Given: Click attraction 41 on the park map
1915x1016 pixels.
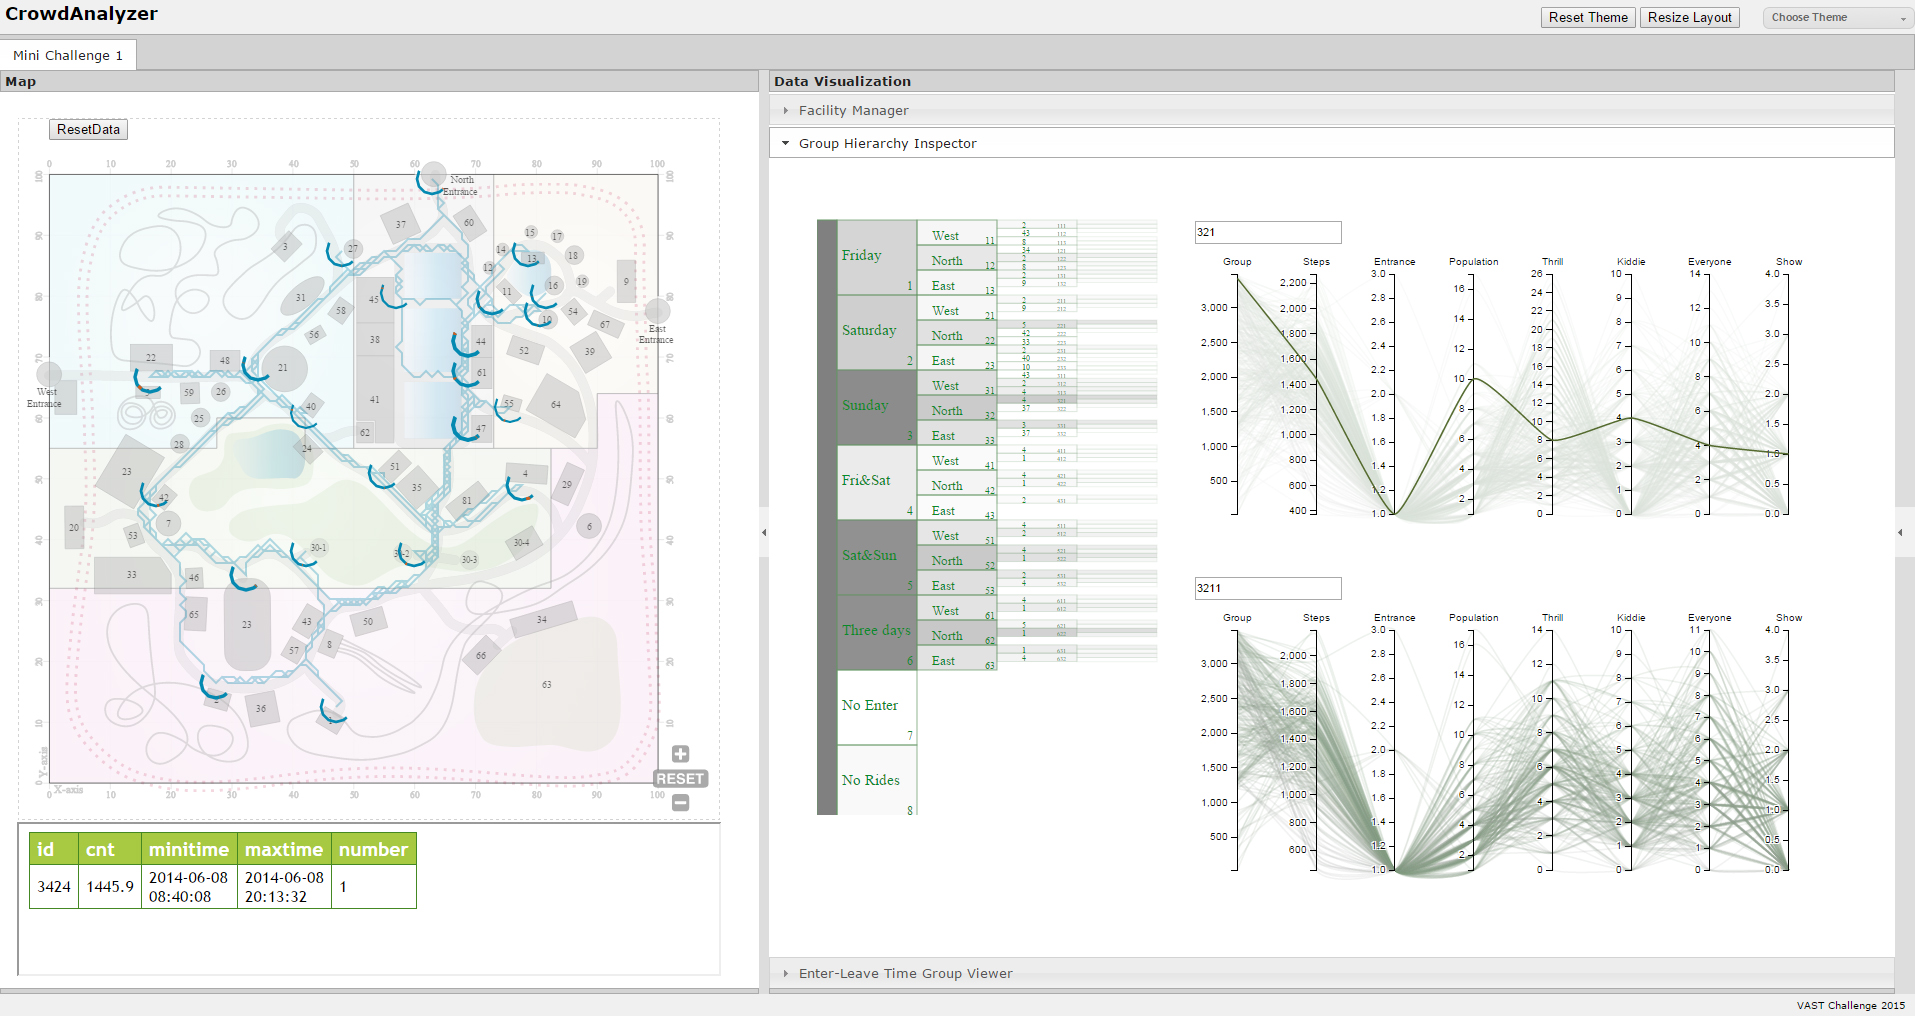Looking at the screenshot, I should click(375, 400).
